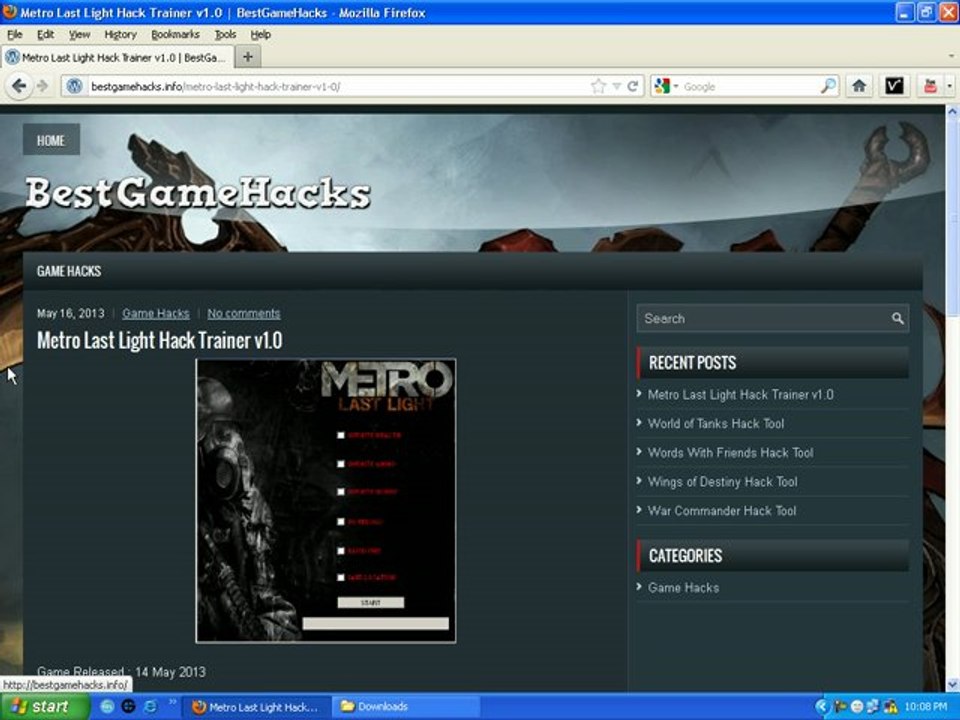This screenshot has height=720, width=960.
Task: Open the No comments link
Action: coord(244,313)
